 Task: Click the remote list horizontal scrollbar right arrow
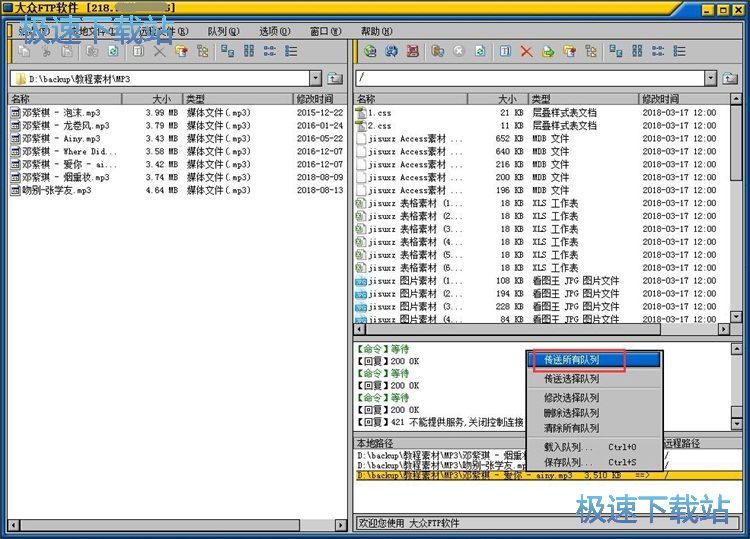[724, 329]
